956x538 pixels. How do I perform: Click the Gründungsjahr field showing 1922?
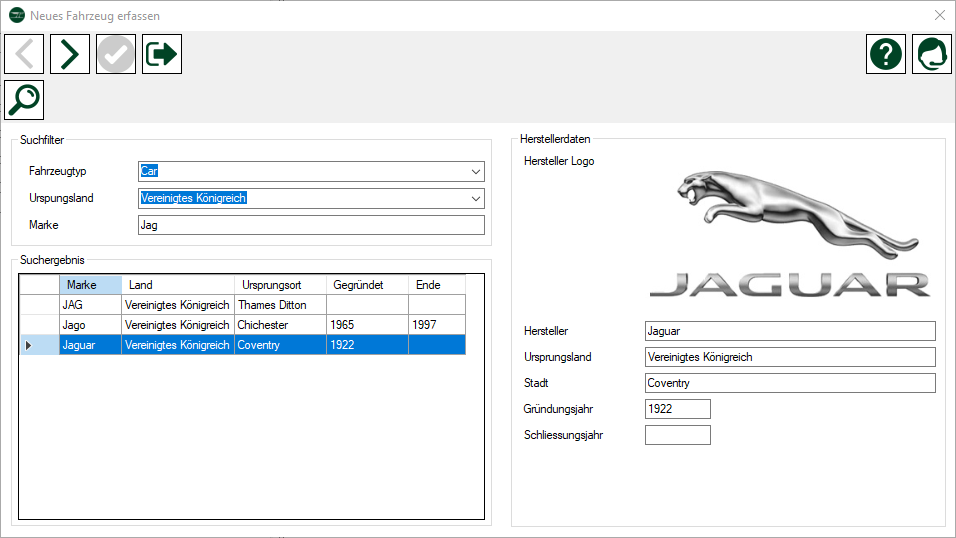click(x=677, y=409)
